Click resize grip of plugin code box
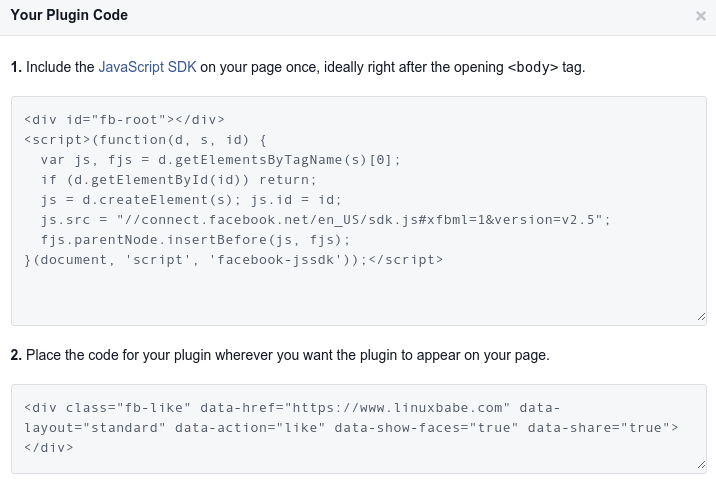The width and height of the screenshot is (716, 482). coord(701,466)
